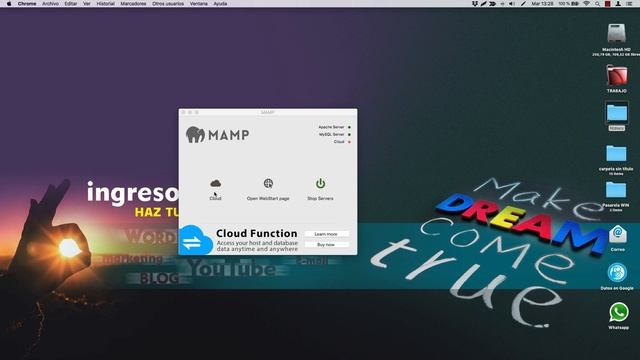Click the clock showing Mar 13:28

(542, 4)
